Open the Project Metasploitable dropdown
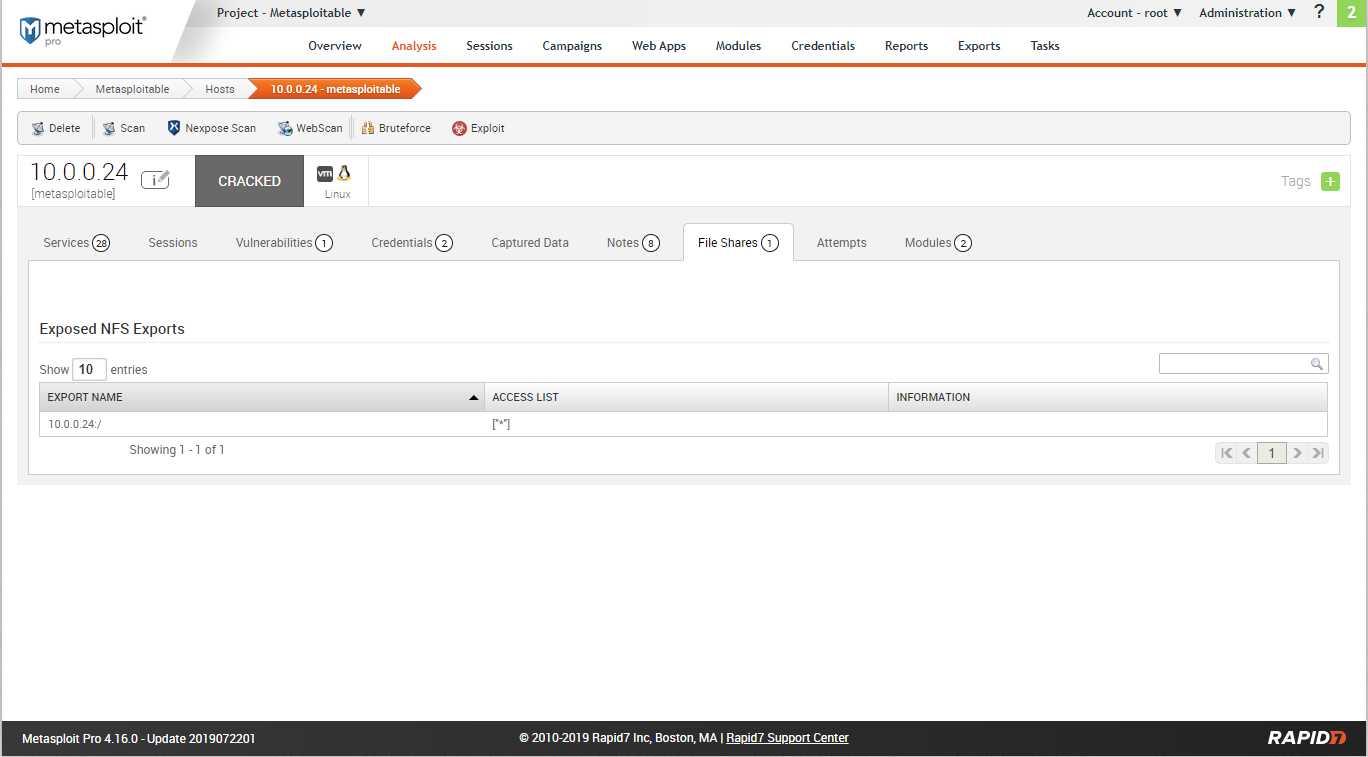The width and height of the screenshot is (1368, 757). (291, 13)
